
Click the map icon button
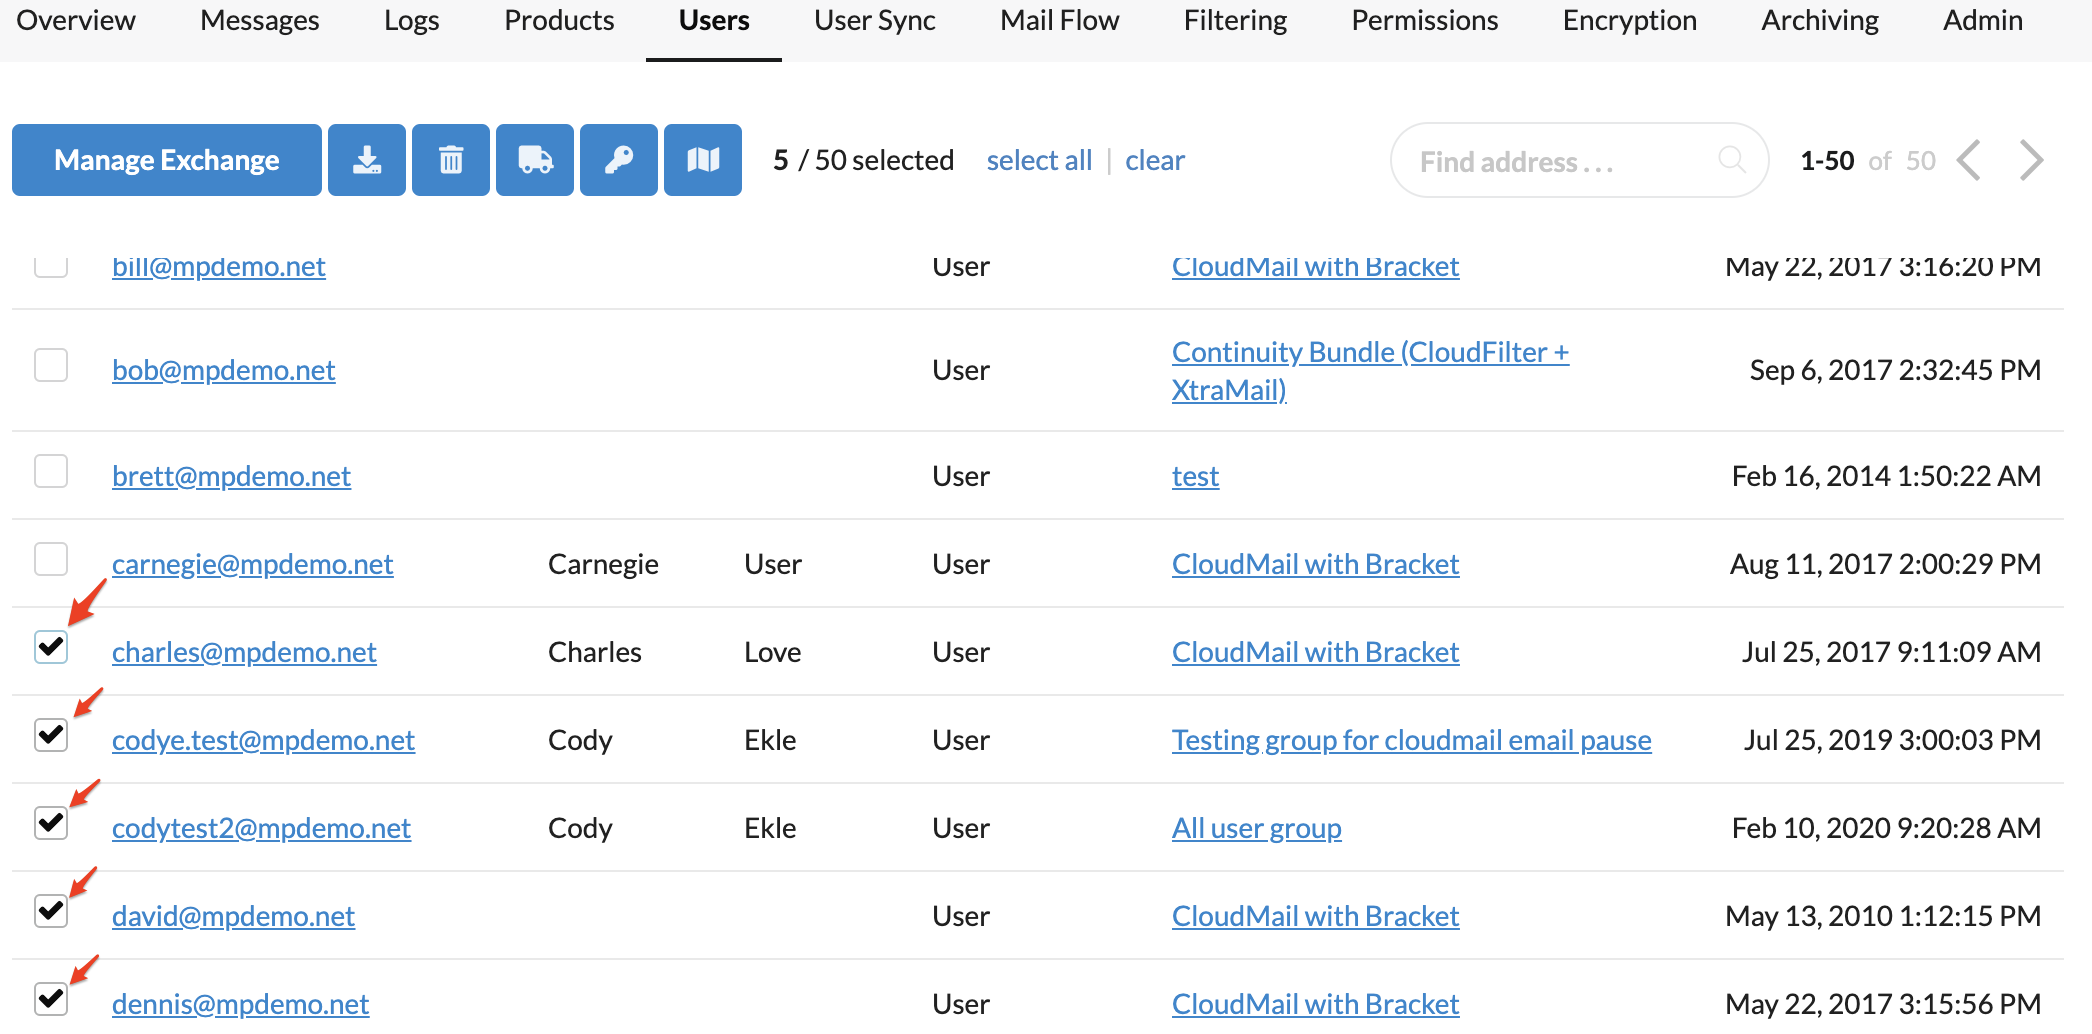coord(703,160)
